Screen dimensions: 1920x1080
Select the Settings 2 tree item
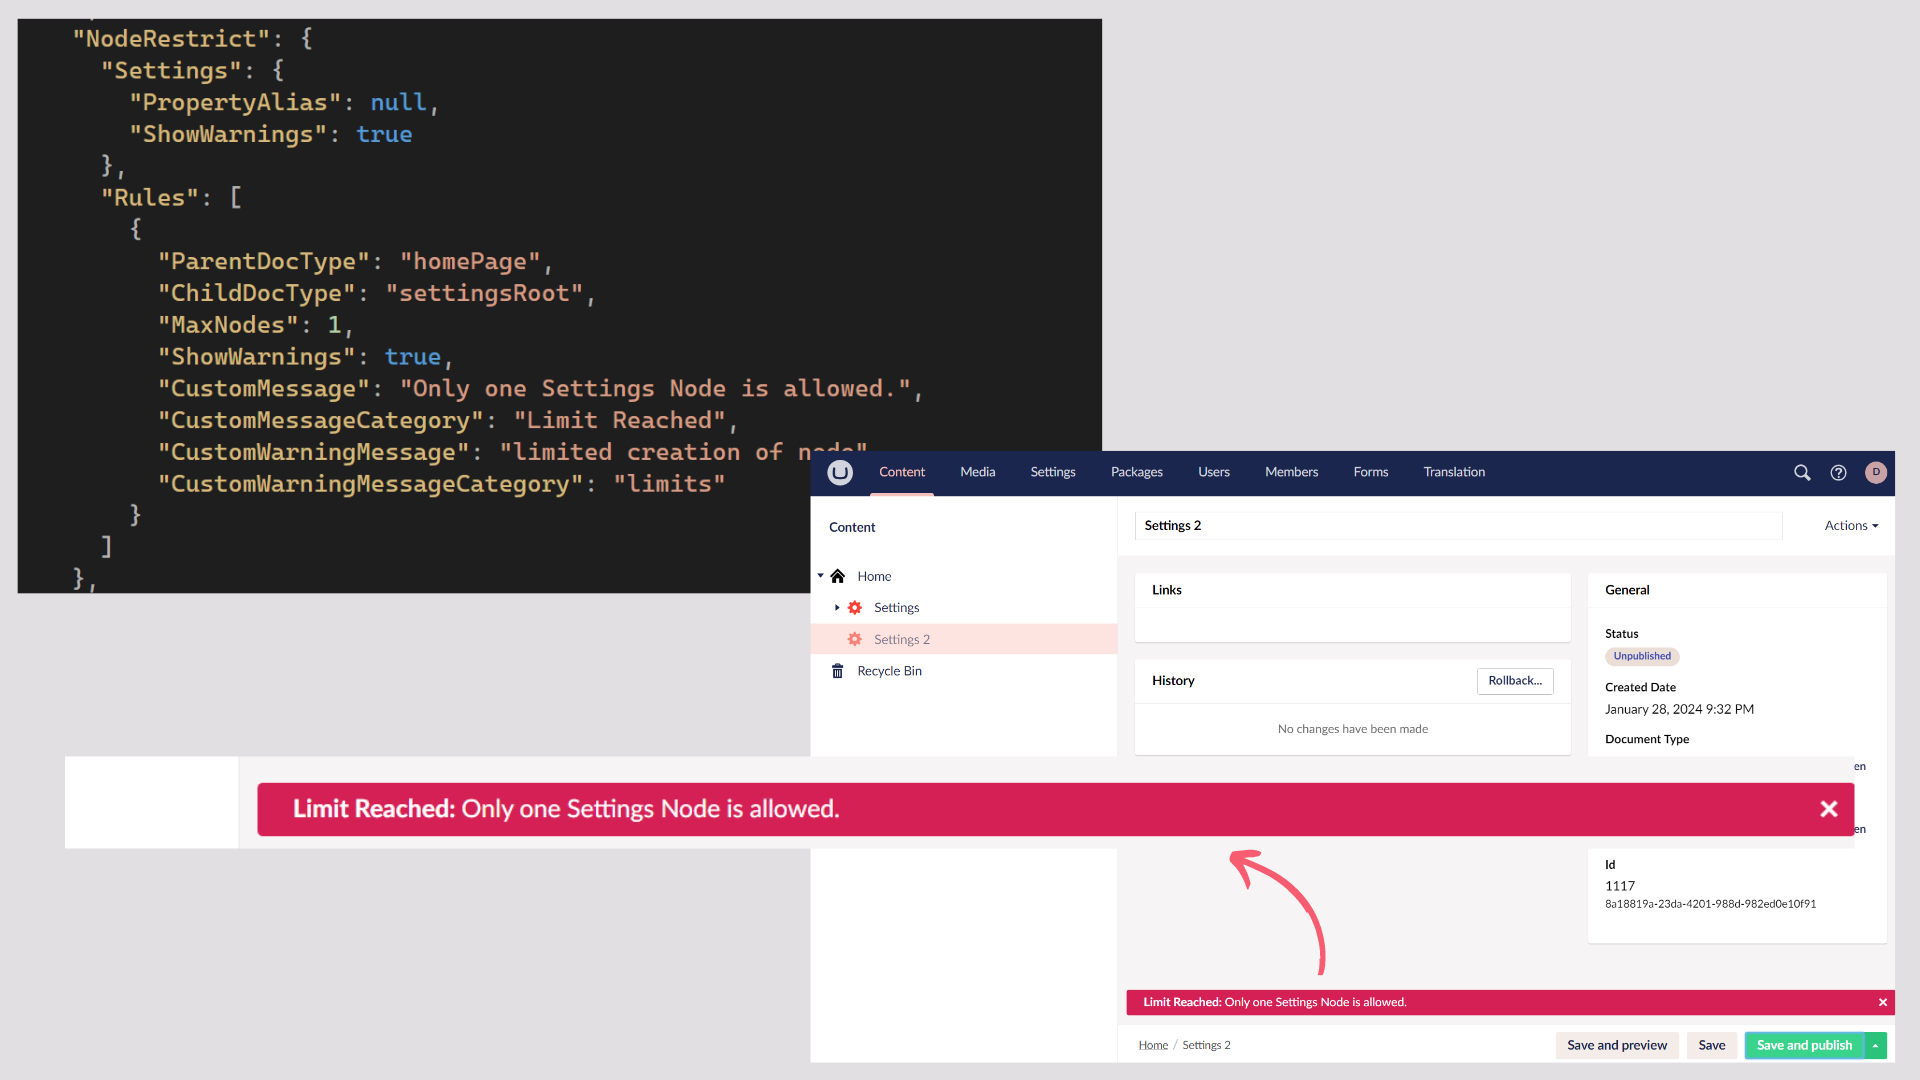(x=902, y=640)
